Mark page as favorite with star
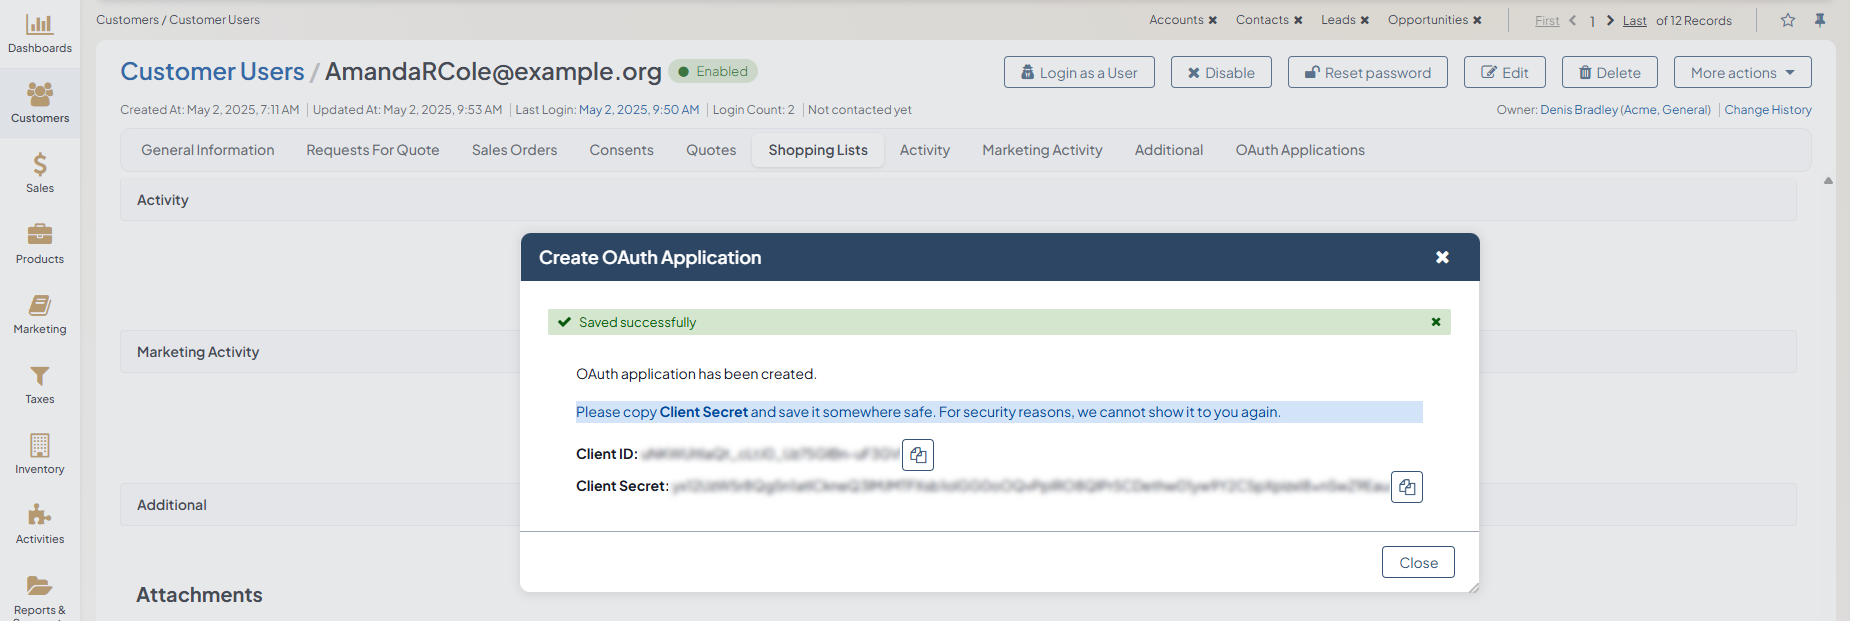The width and height of the screenshot is (1850, 621). (1788, 20)
